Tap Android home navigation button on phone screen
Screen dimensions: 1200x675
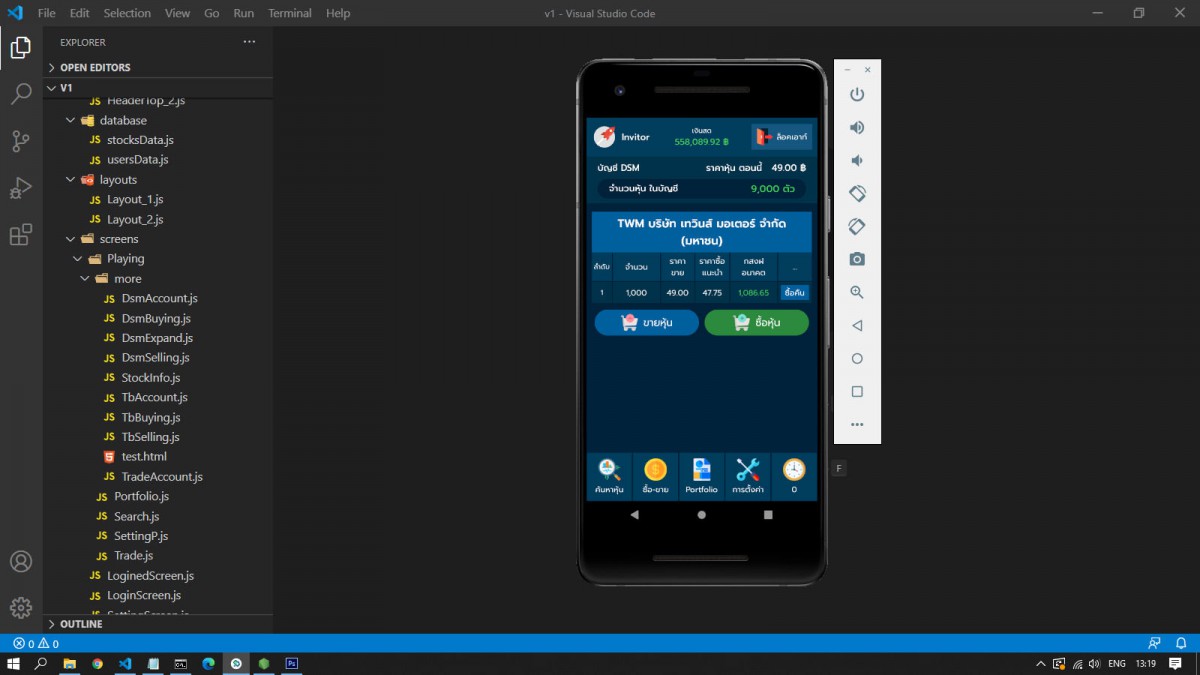[702, 515]
